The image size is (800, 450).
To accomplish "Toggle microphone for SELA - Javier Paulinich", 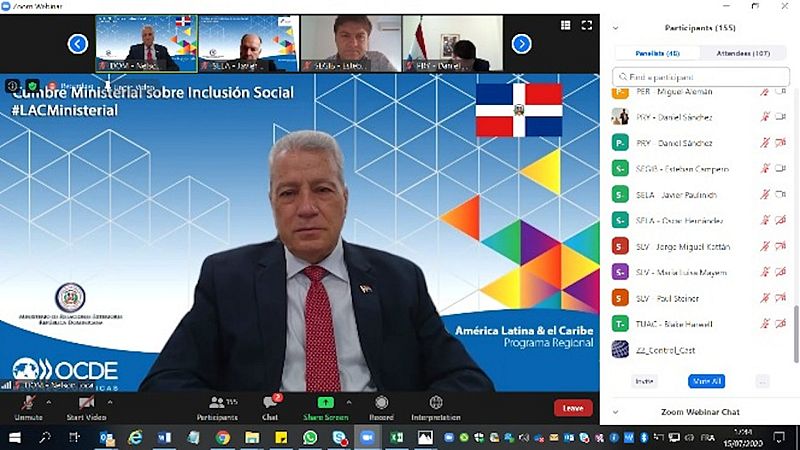I will click(765, 194).
